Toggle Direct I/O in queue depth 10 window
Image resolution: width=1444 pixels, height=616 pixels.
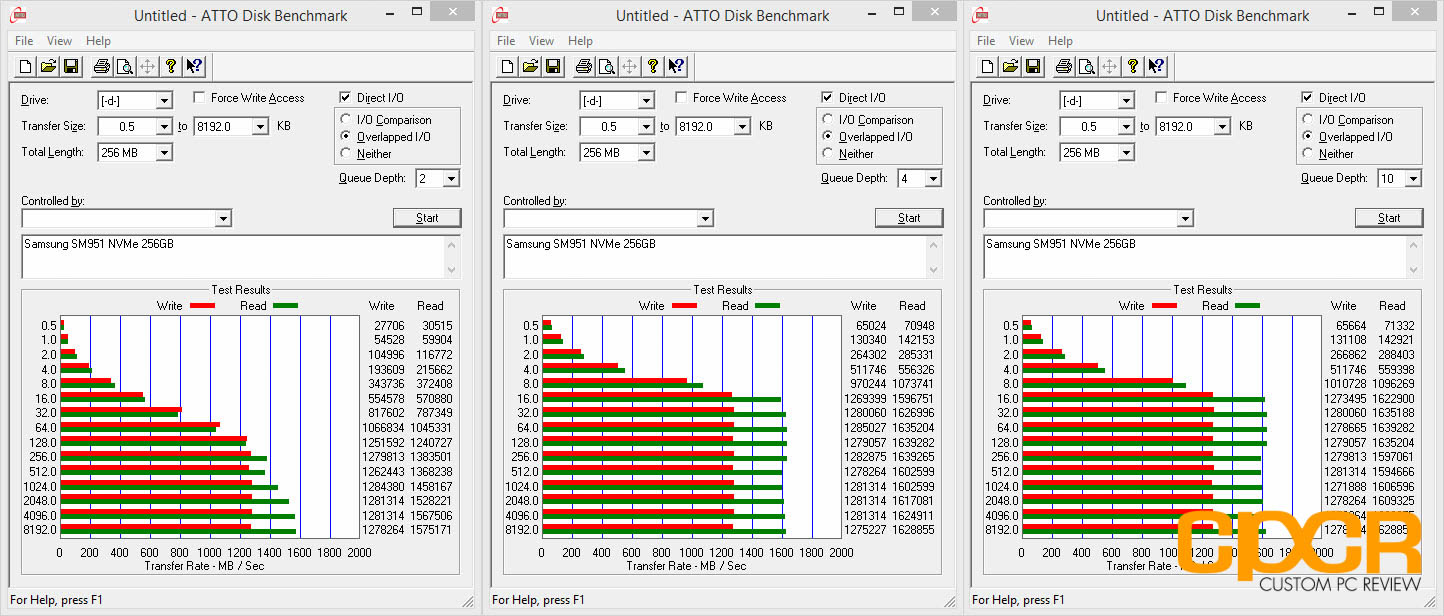point(1307,98)
